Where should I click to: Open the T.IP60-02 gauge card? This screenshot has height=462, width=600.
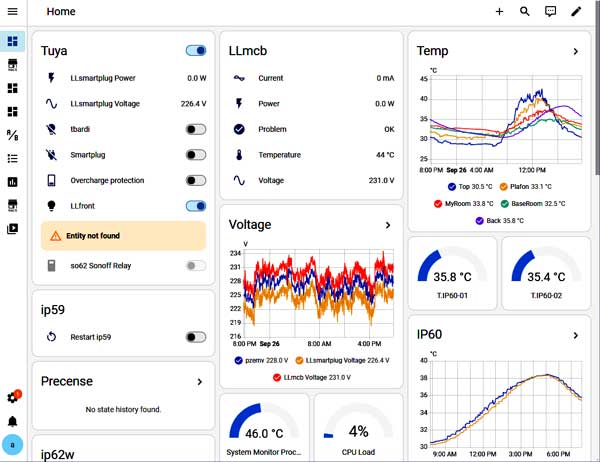(x=546, y=273)
